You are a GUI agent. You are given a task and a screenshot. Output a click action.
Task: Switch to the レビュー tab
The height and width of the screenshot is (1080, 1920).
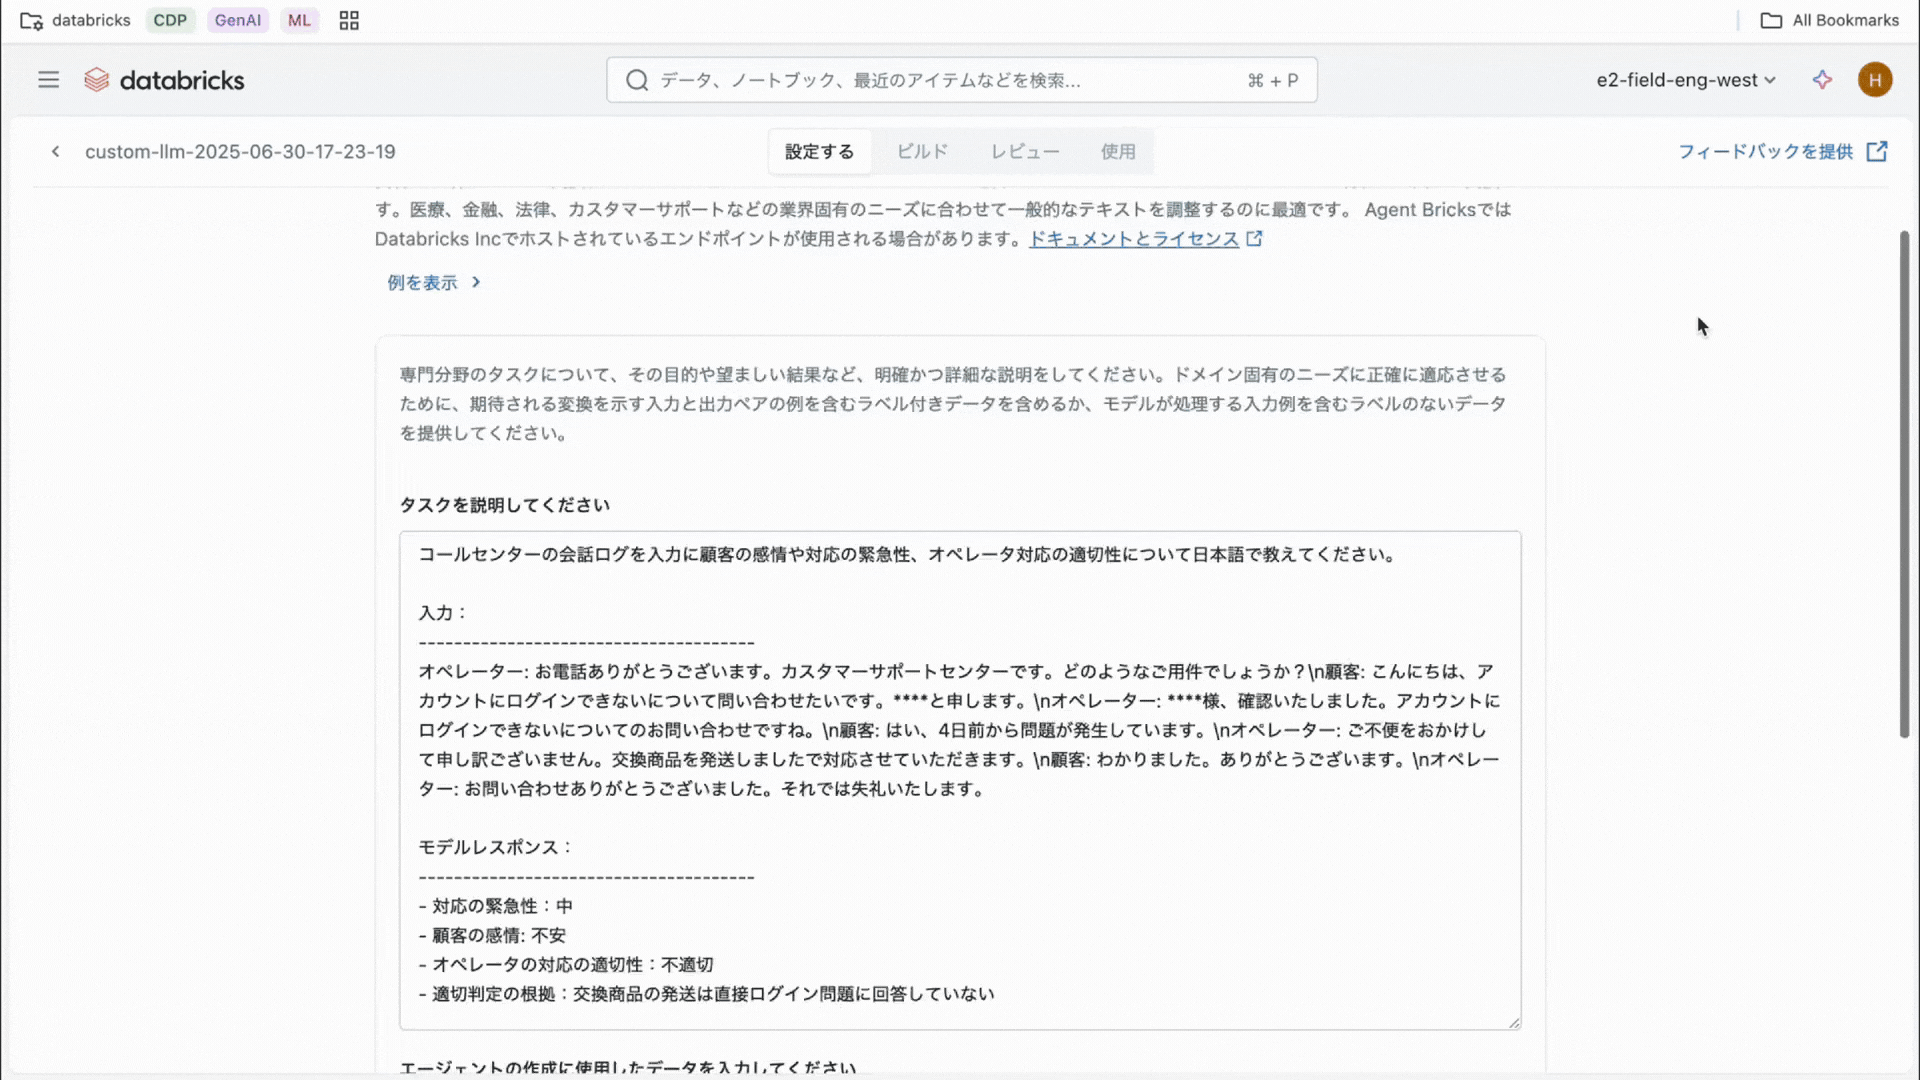point(1024,152)
